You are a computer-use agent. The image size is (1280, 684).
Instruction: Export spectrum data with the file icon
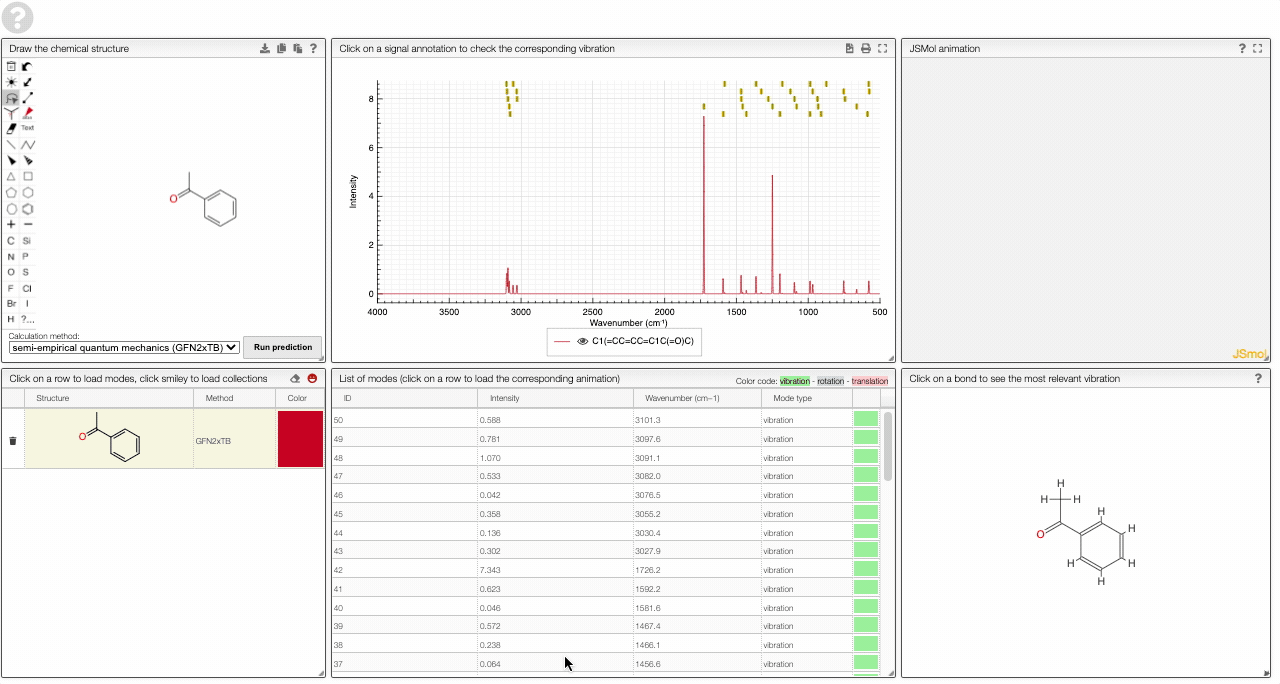click(849, 48)
